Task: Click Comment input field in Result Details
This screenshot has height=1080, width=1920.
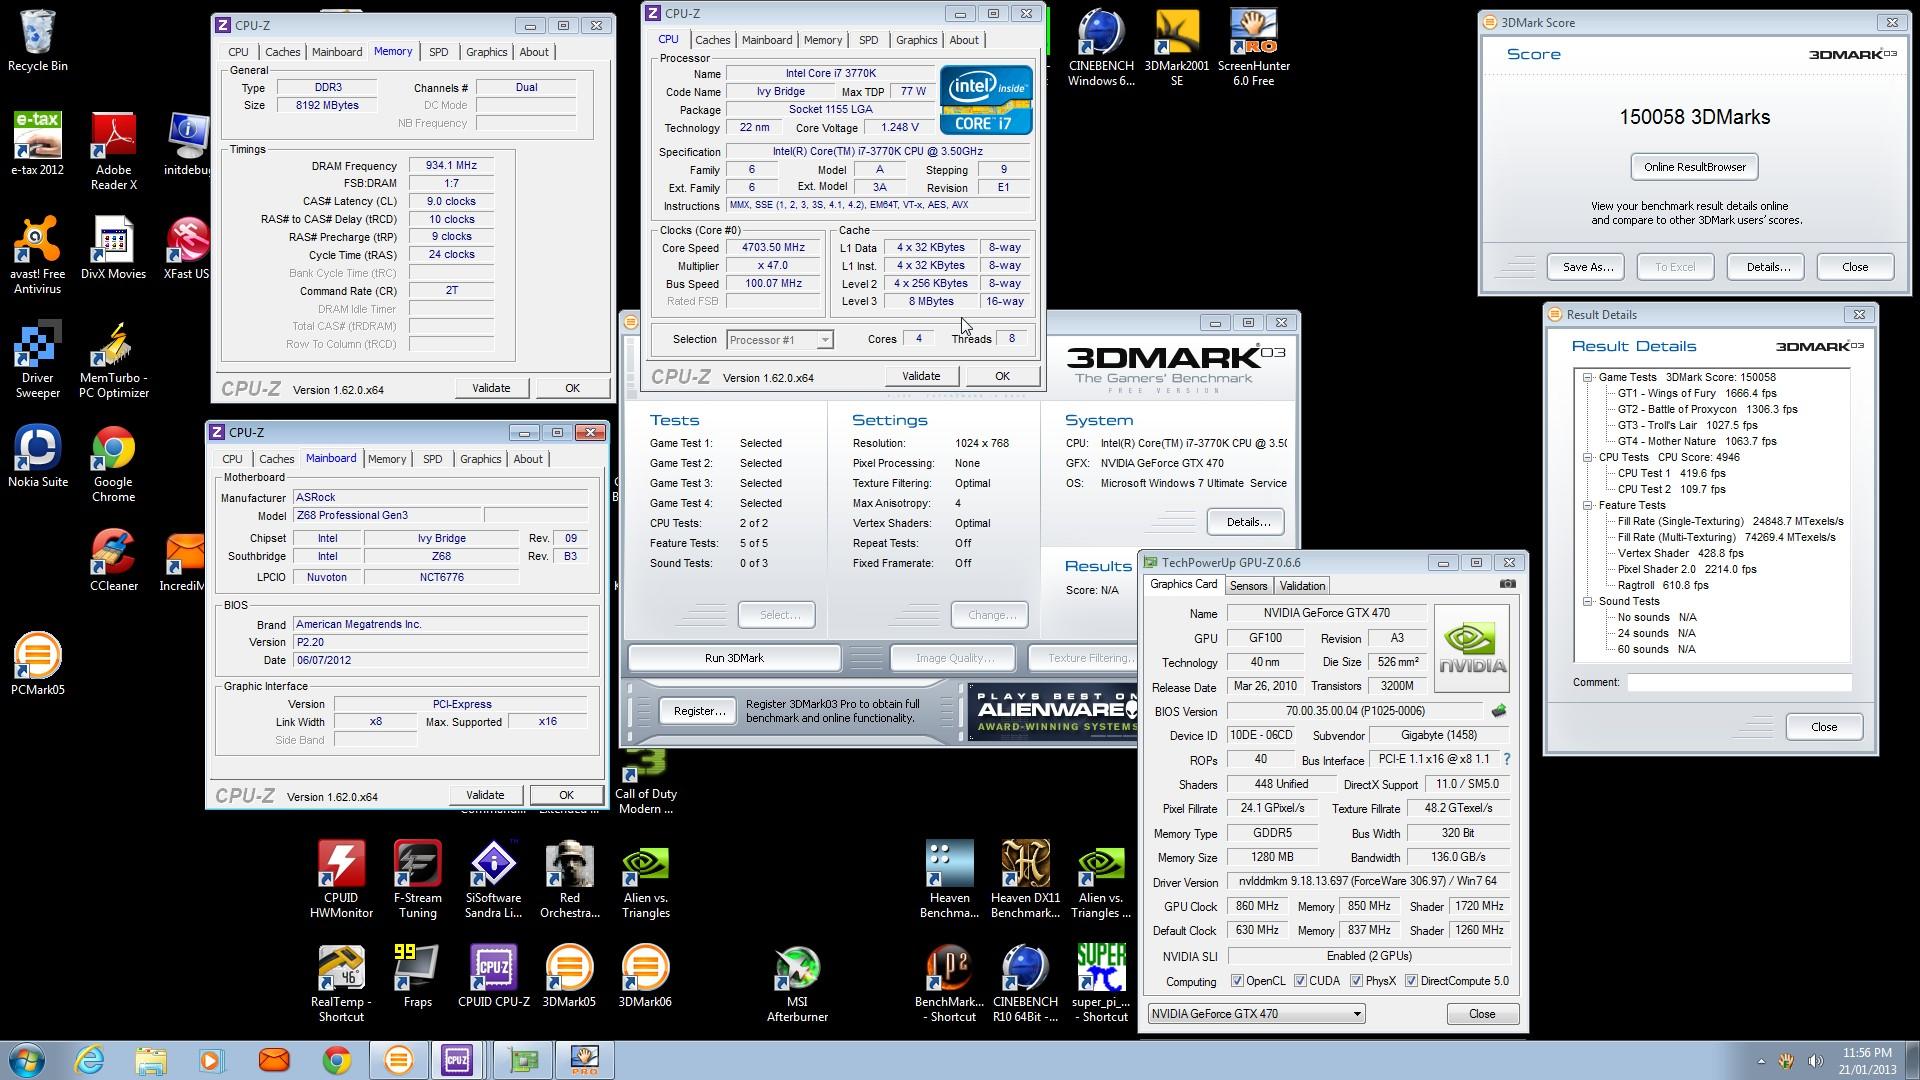Action: click(x=1739, y=682)
